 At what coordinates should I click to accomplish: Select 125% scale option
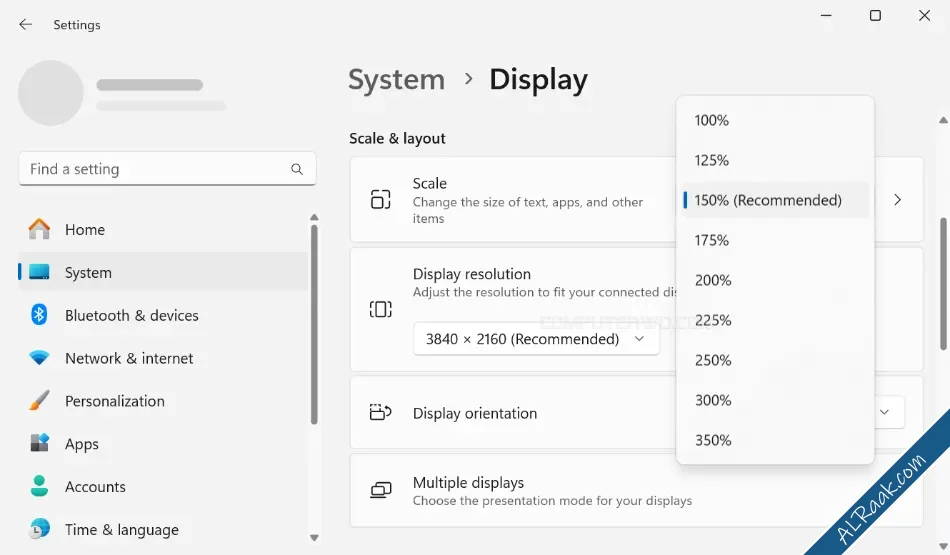tap(776, 160)
